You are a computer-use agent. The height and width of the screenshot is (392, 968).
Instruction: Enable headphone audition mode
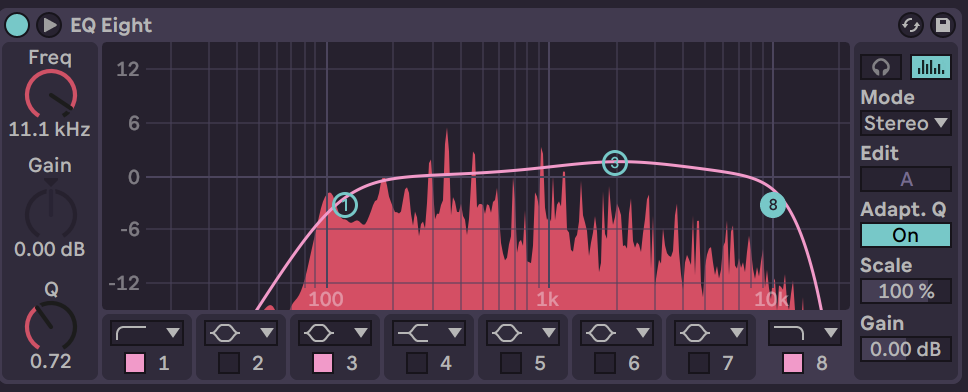point(881,67)
